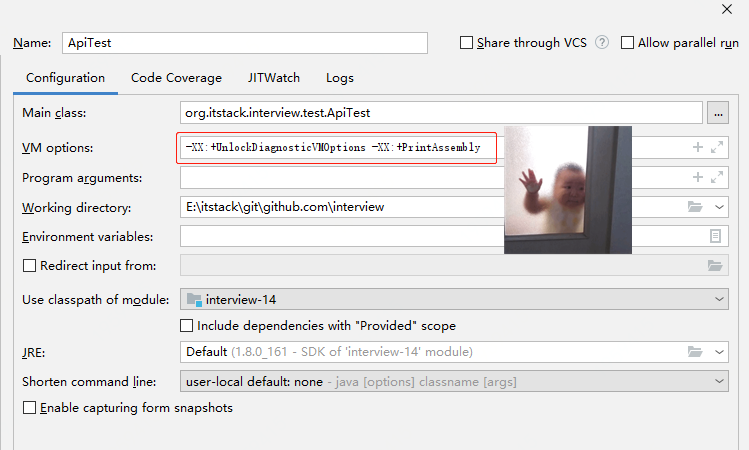Enable the Share through VCS checkbox
Viewport: 749px width, 450px height.
(x=466, y=43)
